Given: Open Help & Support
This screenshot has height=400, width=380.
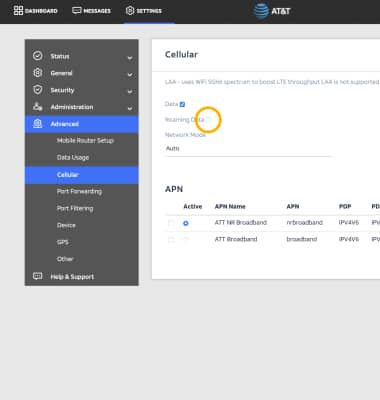Looking at the screenshot, I should [72, 277].
